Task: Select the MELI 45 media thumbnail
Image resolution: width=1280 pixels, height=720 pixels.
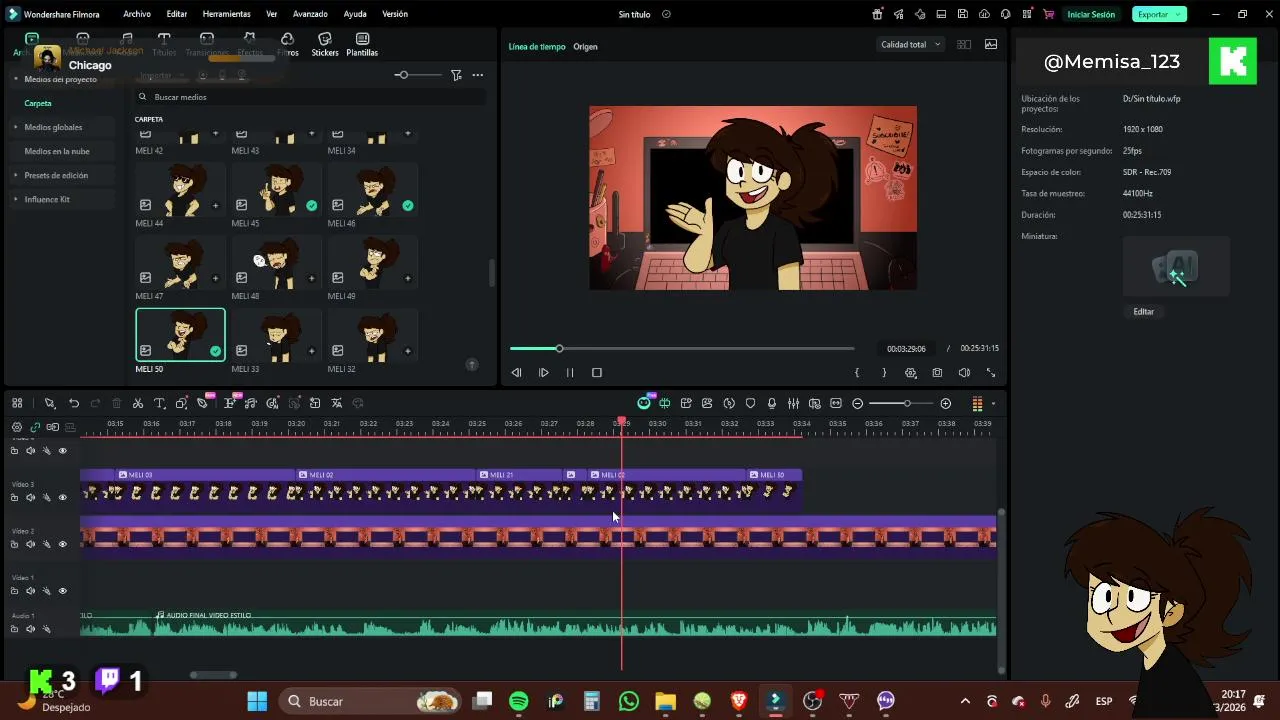Action: pos(276,189)
